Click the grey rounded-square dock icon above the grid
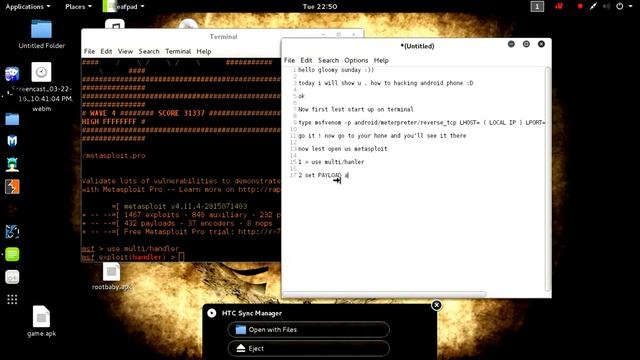640x360 pixels. coord(12,277)
